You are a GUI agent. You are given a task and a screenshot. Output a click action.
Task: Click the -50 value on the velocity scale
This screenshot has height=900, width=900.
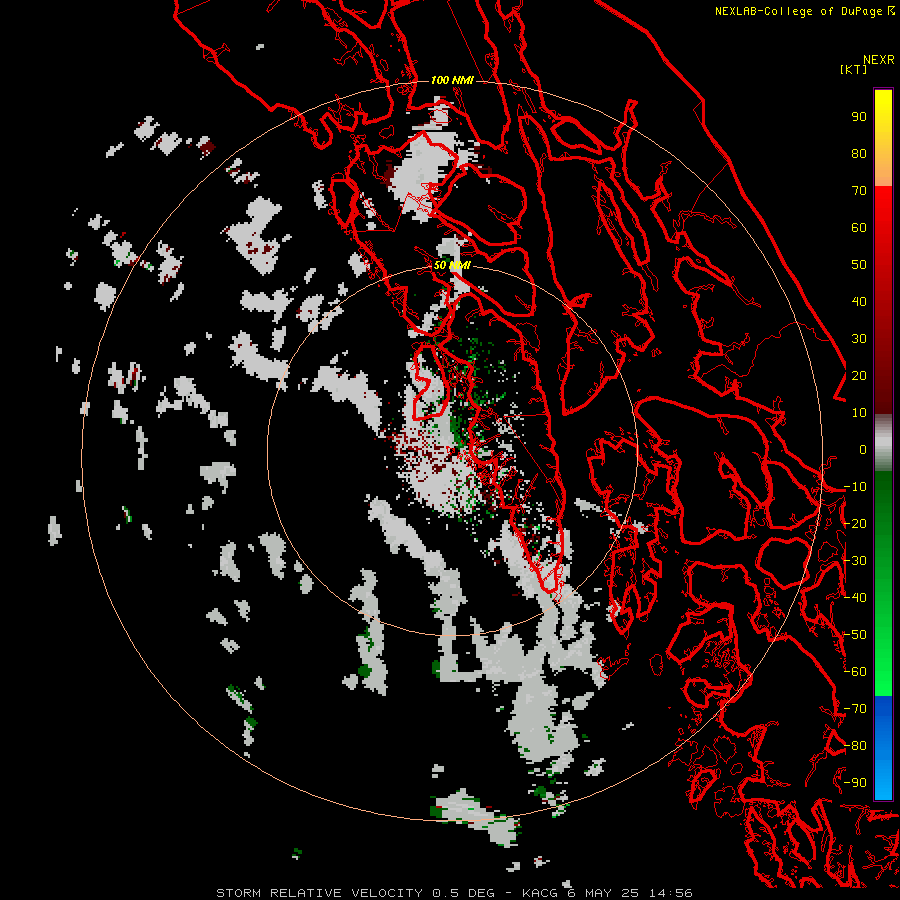[x=855, y=635]
